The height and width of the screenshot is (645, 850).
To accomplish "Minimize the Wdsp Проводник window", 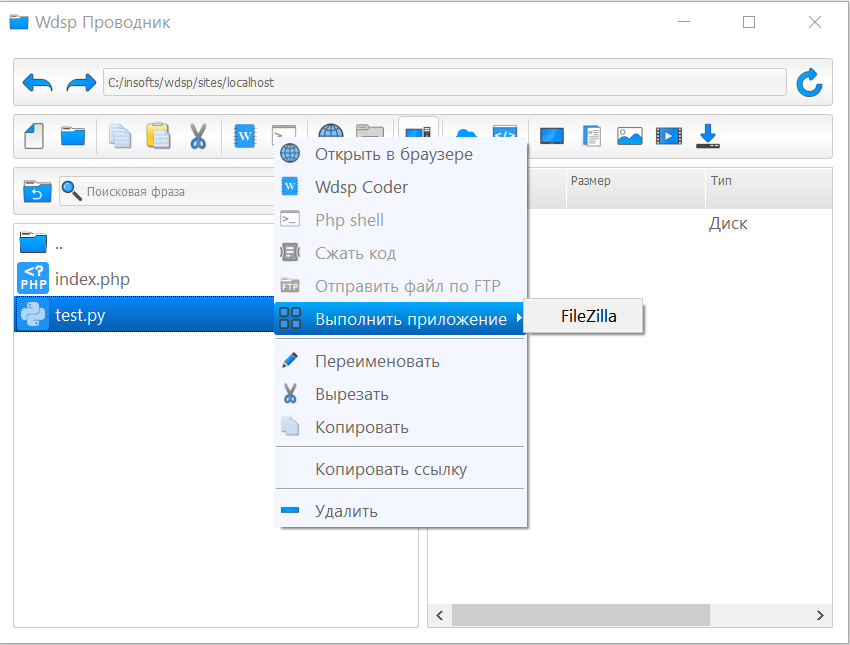I will tap(684, 22).
